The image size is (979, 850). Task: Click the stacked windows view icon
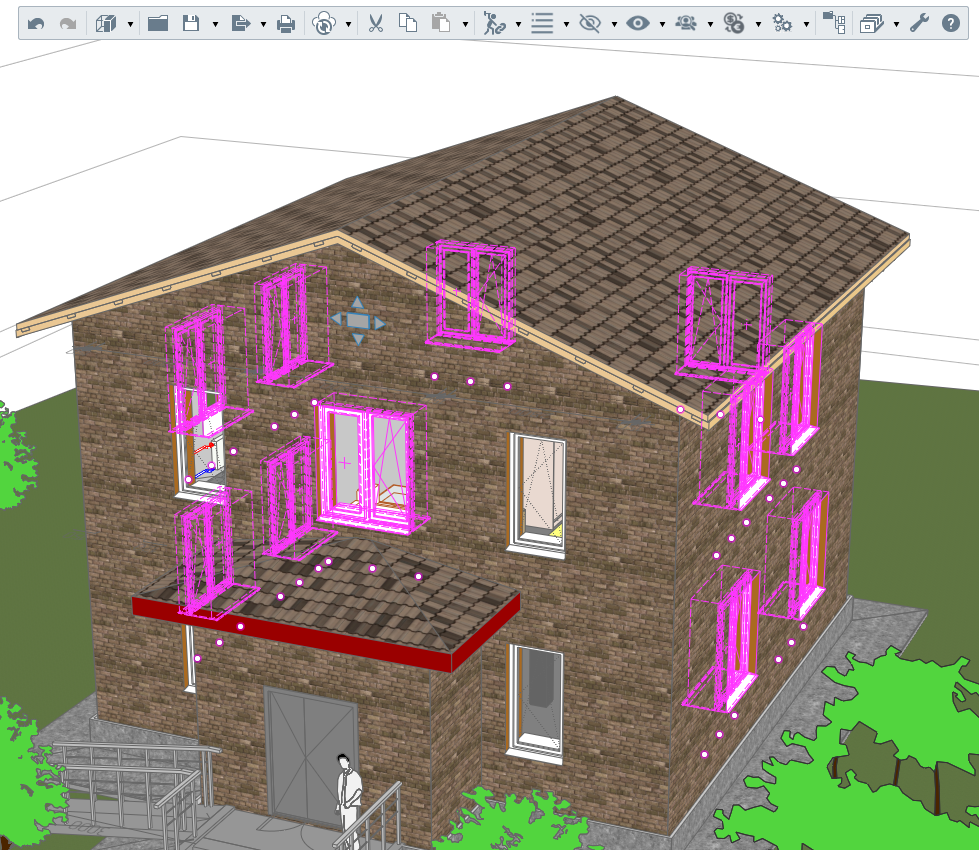(x=872, y=24)
